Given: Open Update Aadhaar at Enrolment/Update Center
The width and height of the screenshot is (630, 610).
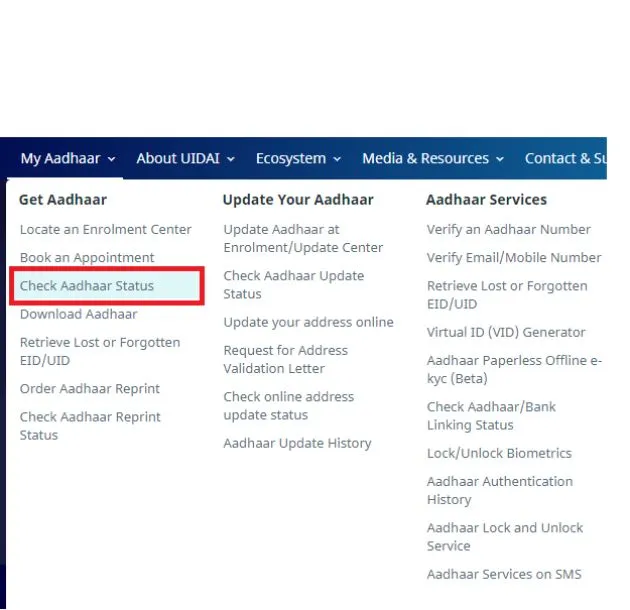Looking at the screenshot, I should point(303,238).
